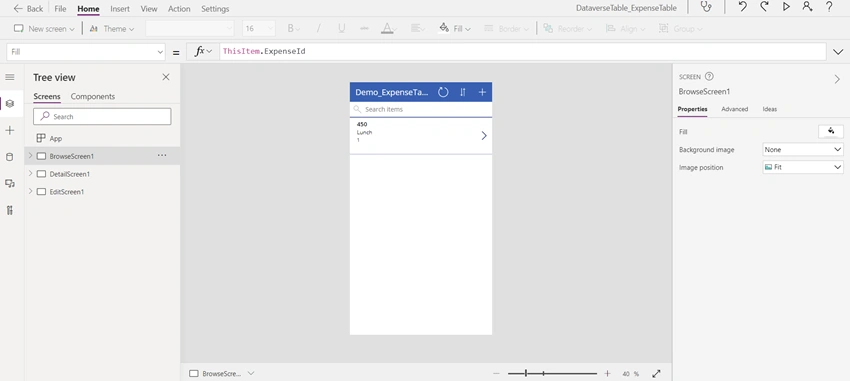The image size is (850, 381).
Task: Click the Tree view Search box
Action: pyautogui.click(x=102, y=117)
